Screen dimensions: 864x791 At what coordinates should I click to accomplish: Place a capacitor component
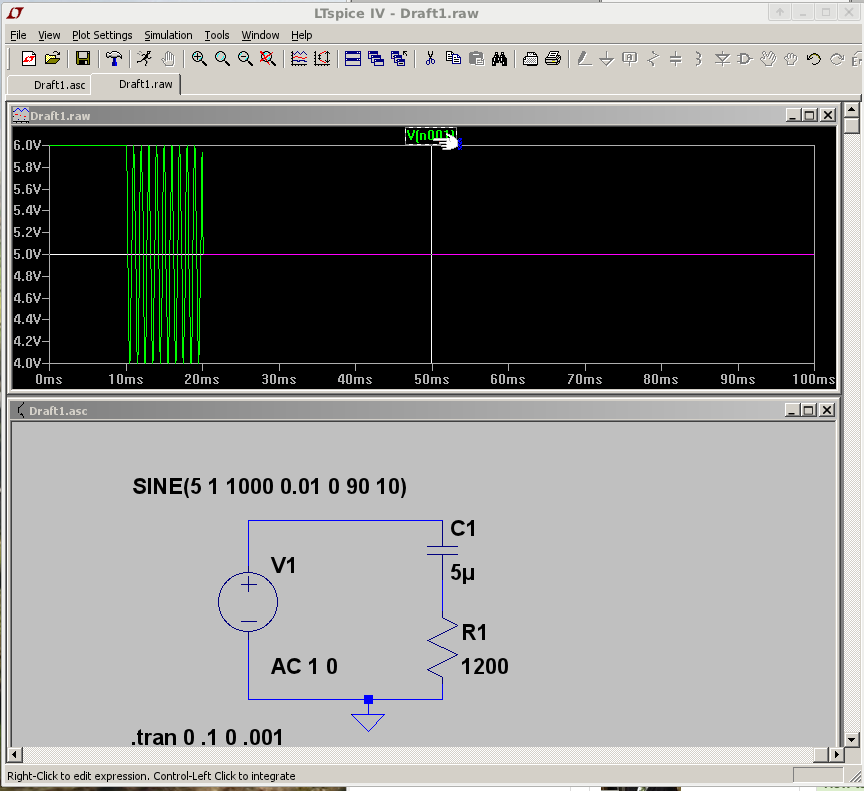(674, 59)
